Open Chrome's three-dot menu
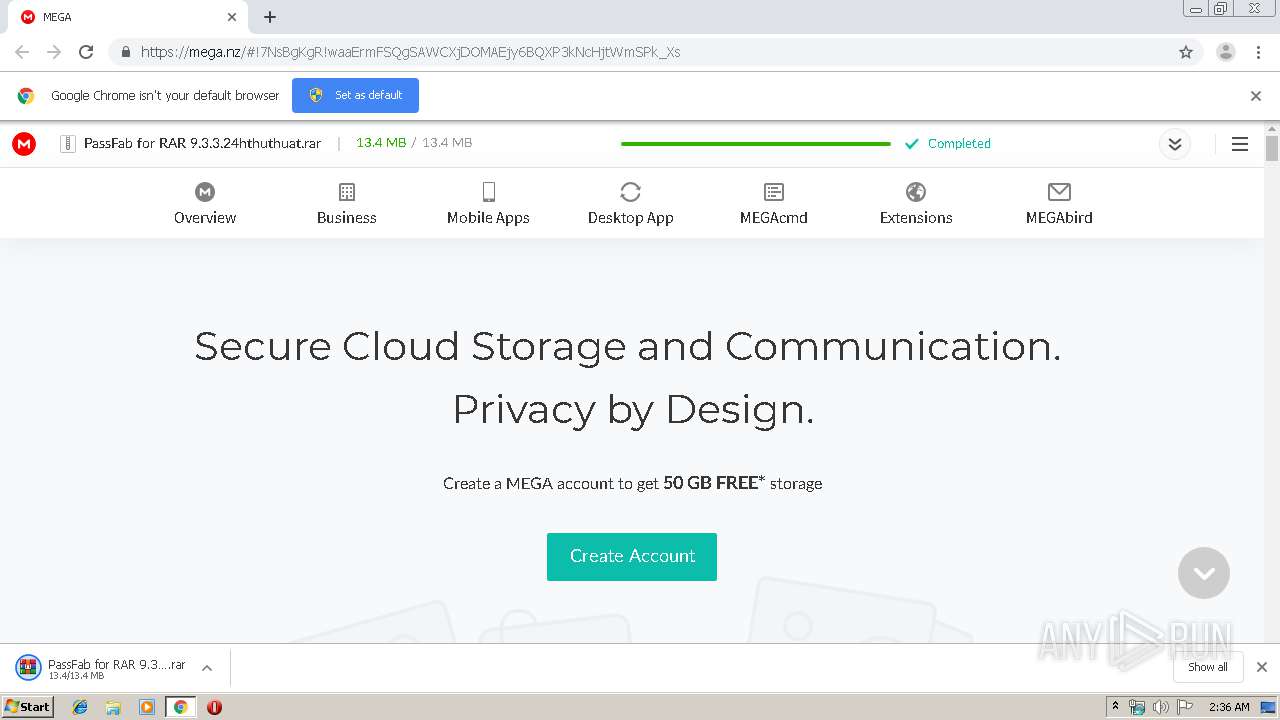The width and height of the screenshot is (1280, 720). coord(1259,52)
